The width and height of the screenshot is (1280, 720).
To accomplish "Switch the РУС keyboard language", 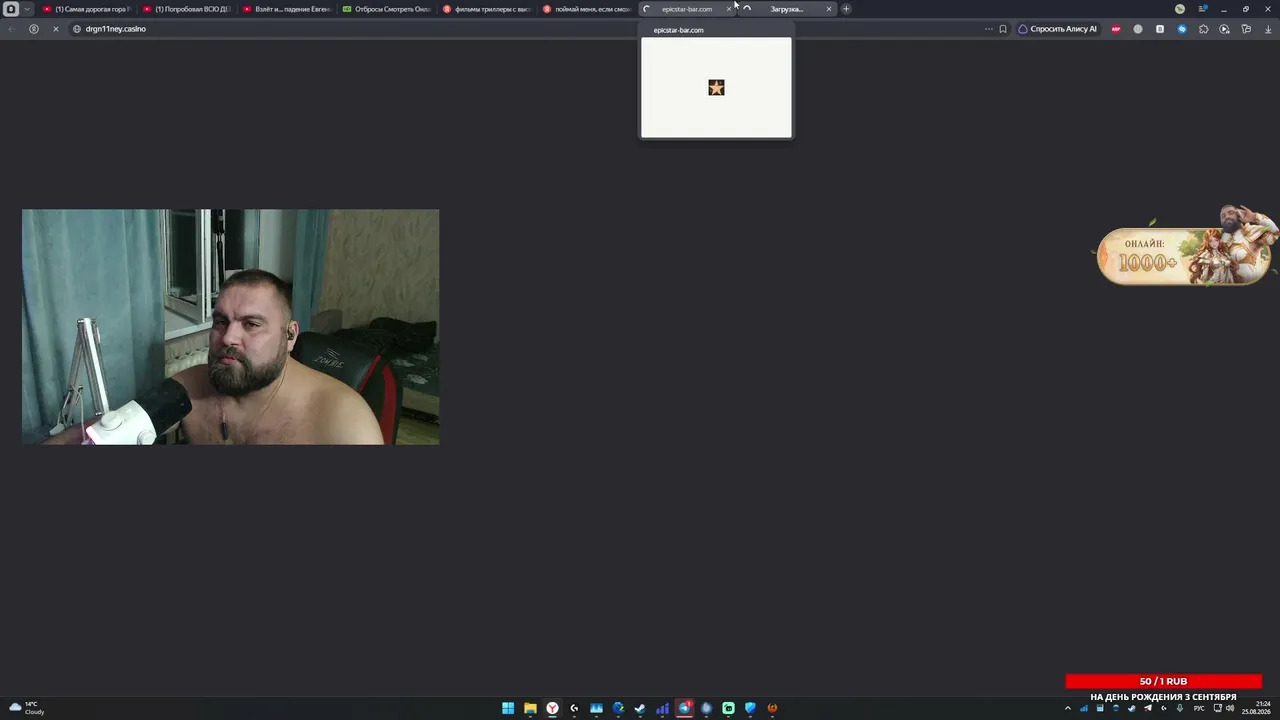I will 1199,708.
